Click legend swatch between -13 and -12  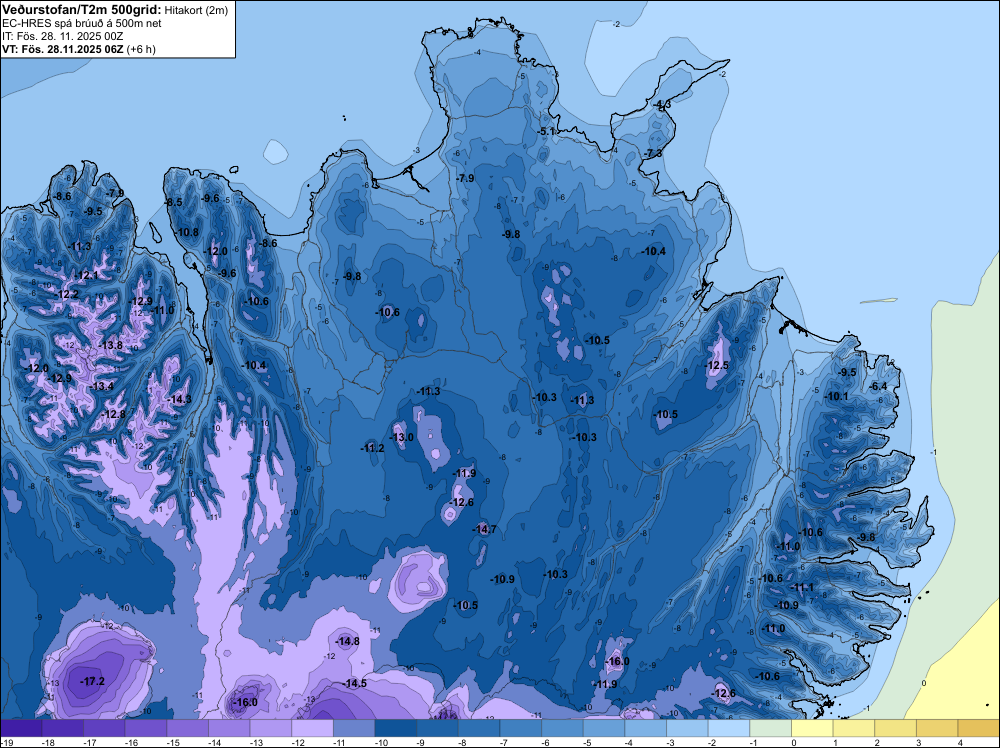point(271,728)
